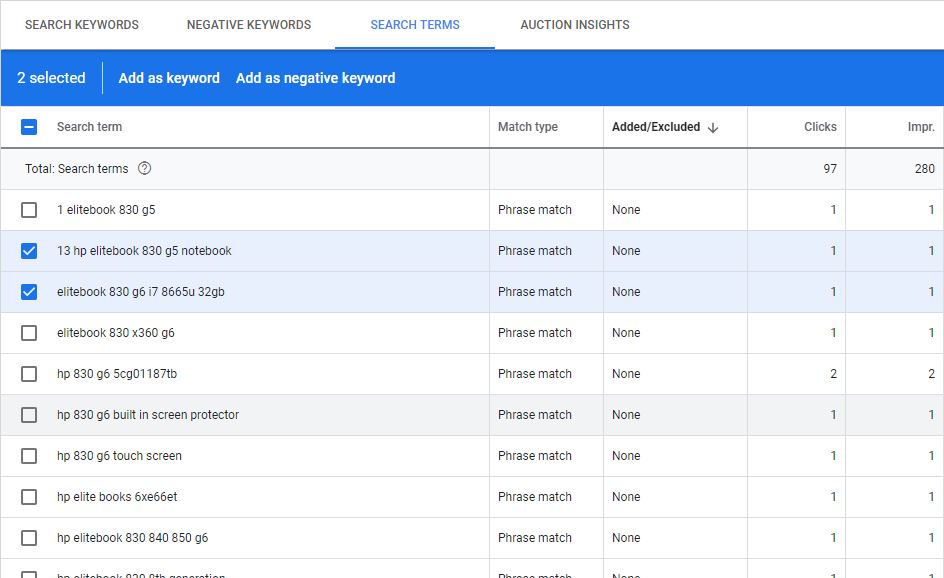Click the Match type column header
This screenshot has width=944, height=578.
(x=528, y=127)
